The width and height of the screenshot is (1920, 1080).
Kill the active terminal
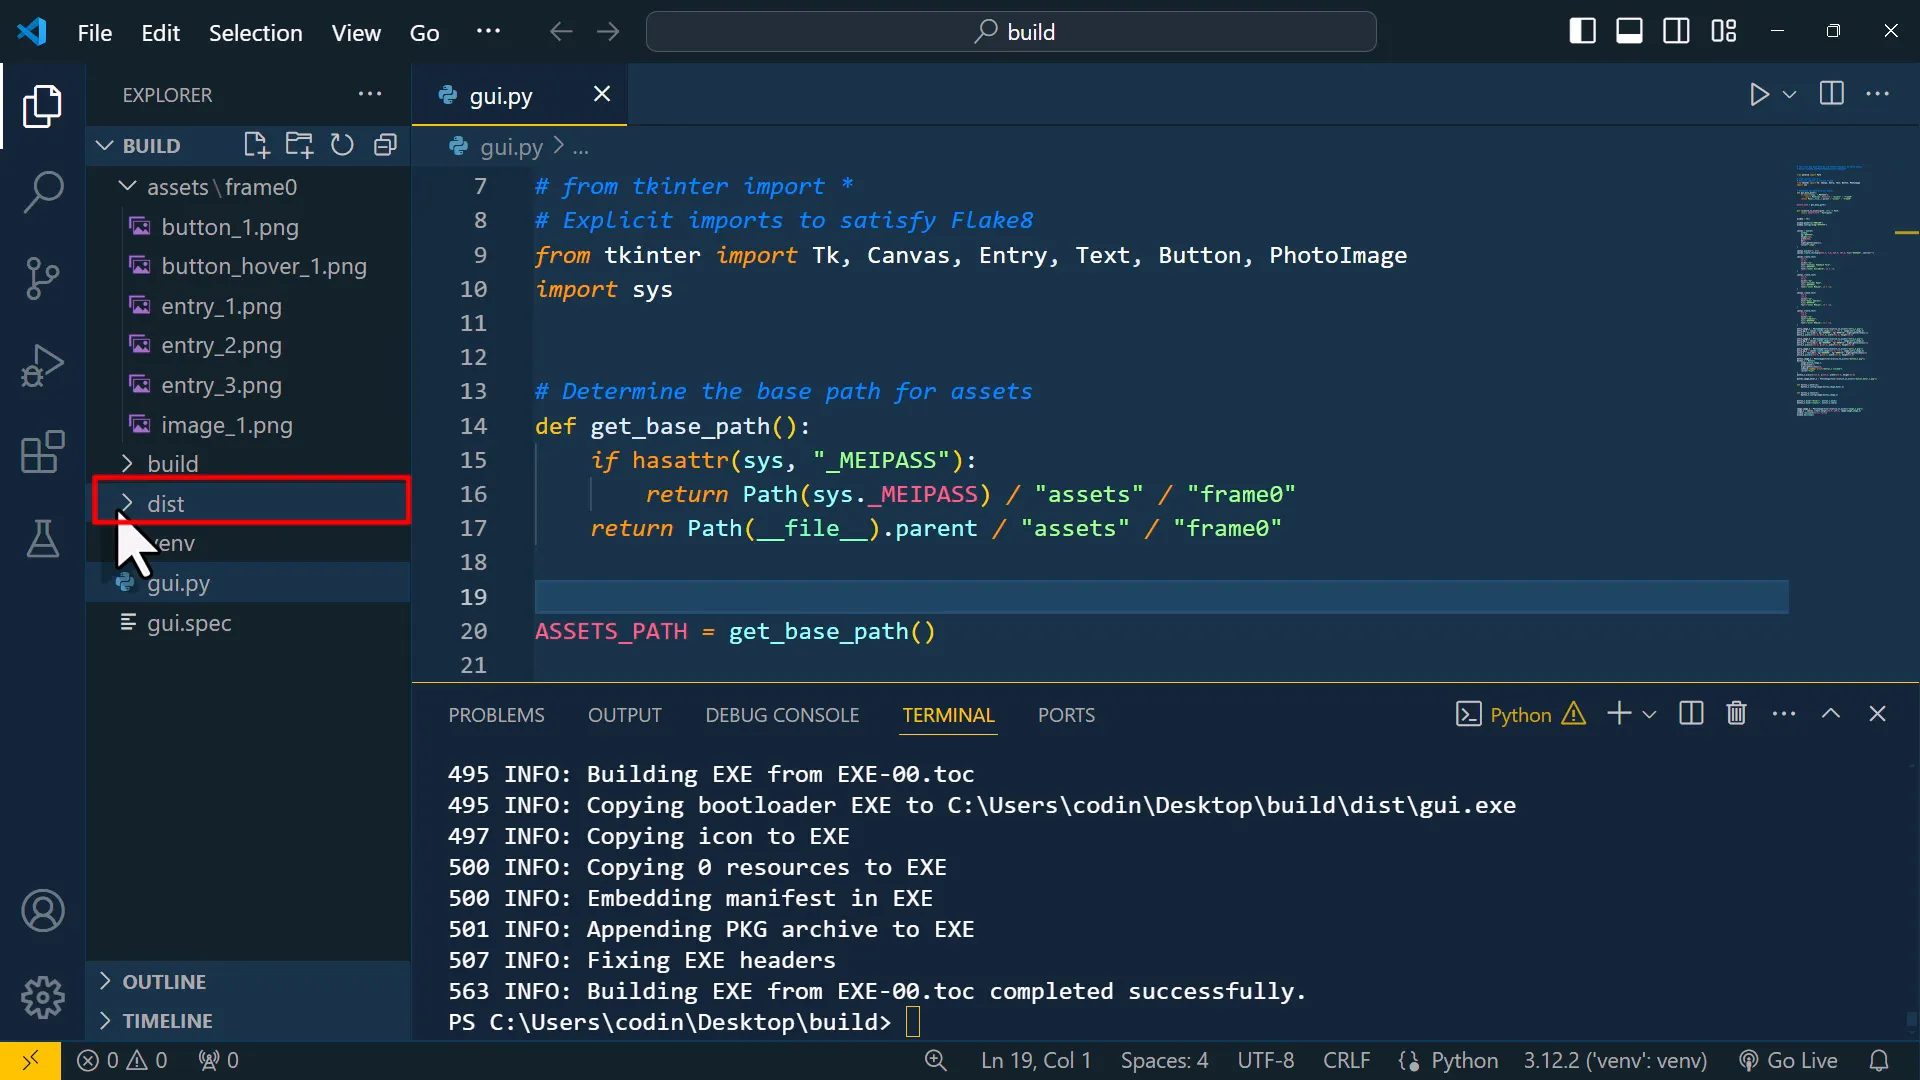(x=1736, y=713)
